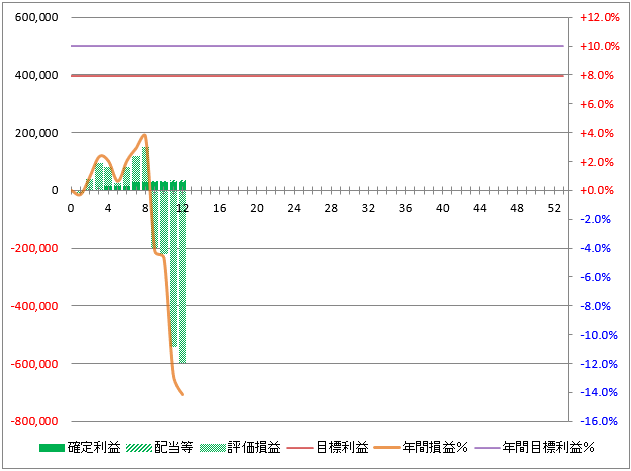Click right axis label -2.0%

(596, 219)
